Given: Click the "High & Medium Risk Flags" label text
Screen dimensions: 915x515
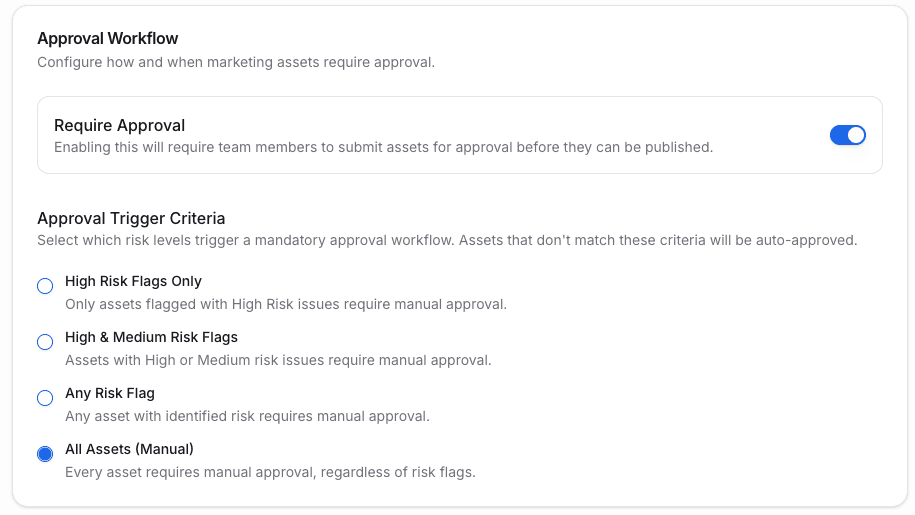Looking at the screenshot, I should click(x=151, y=337).
